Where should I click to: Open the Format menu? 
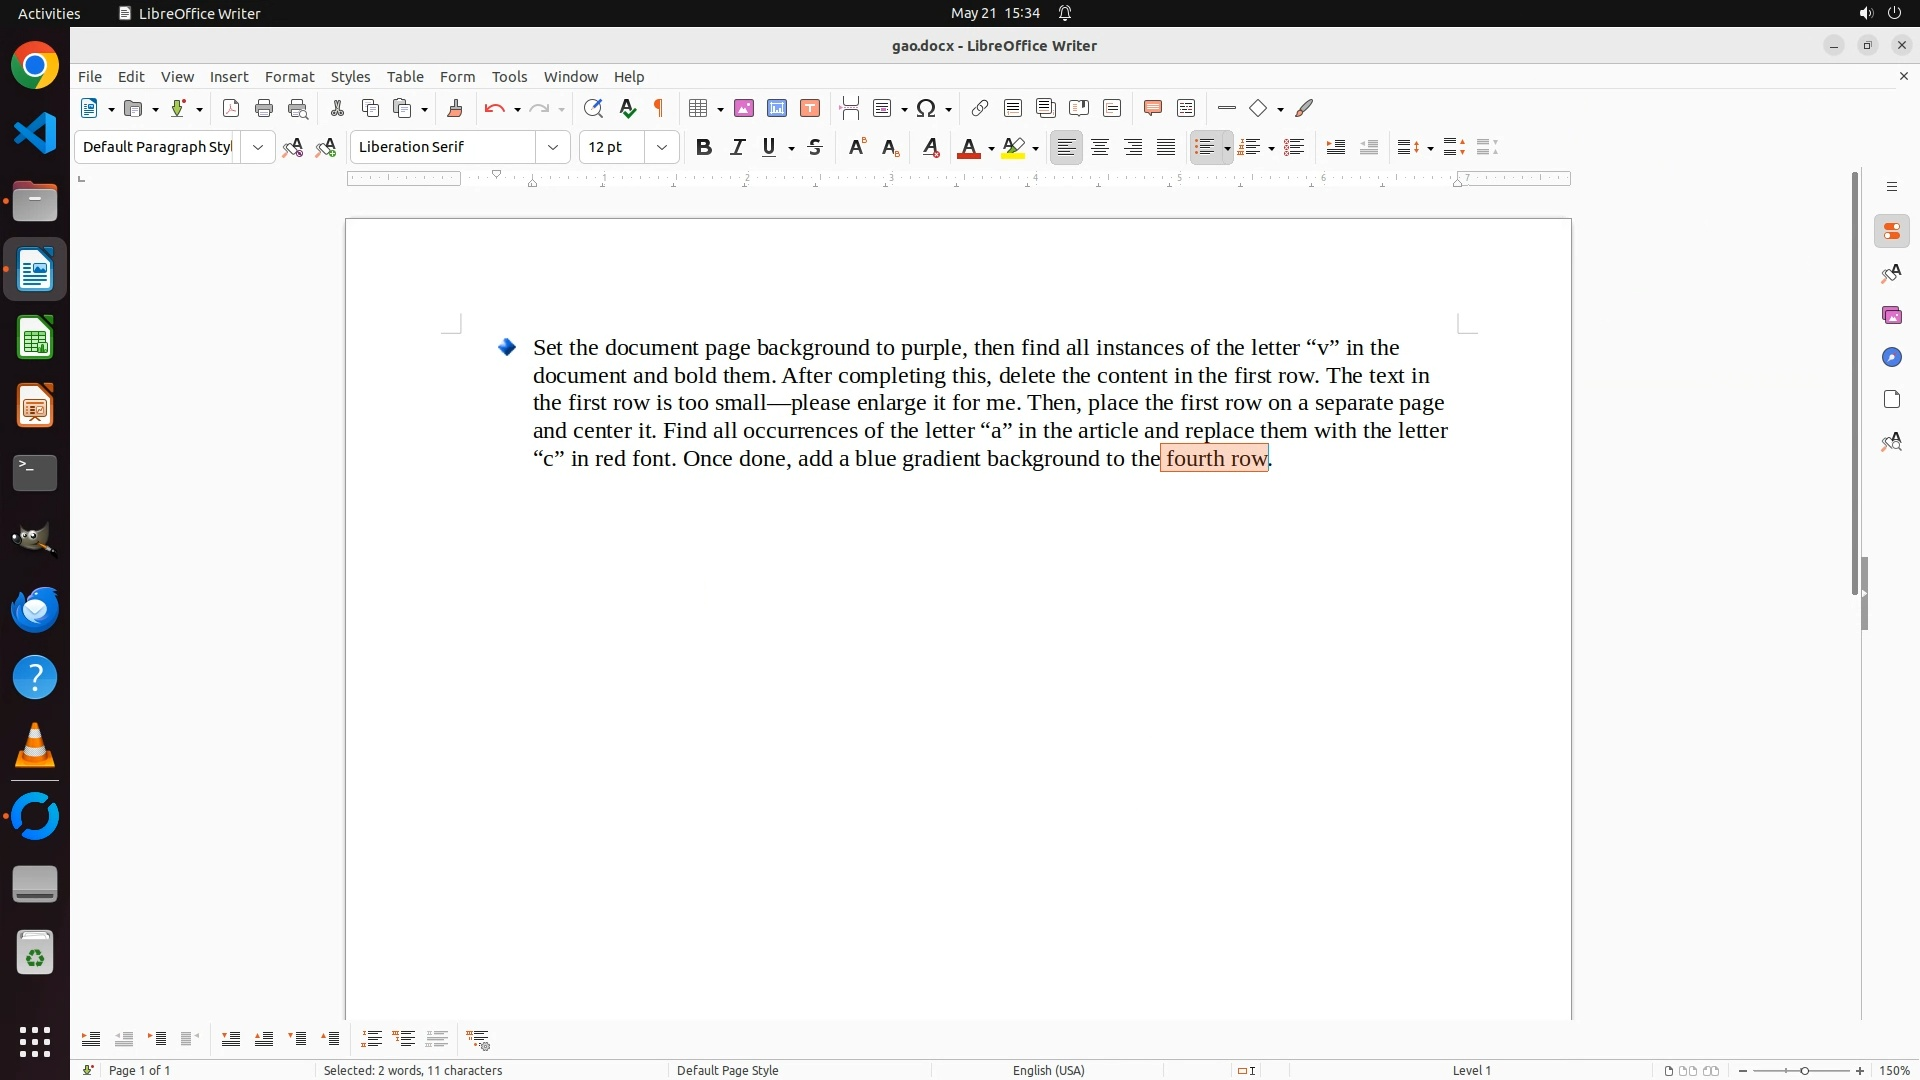pyautogui.click(x=289, y=77)
